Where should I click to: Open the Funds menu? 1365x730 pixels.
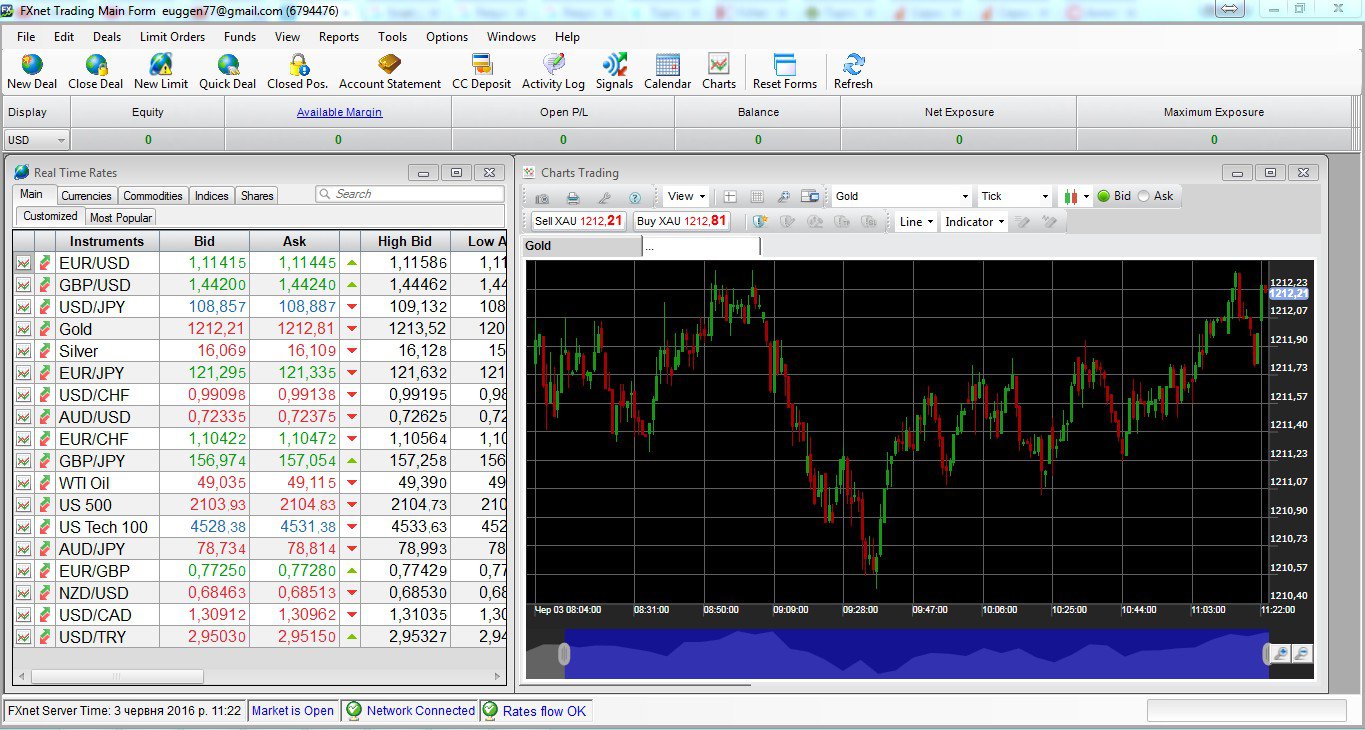click(x=240, y=37)
